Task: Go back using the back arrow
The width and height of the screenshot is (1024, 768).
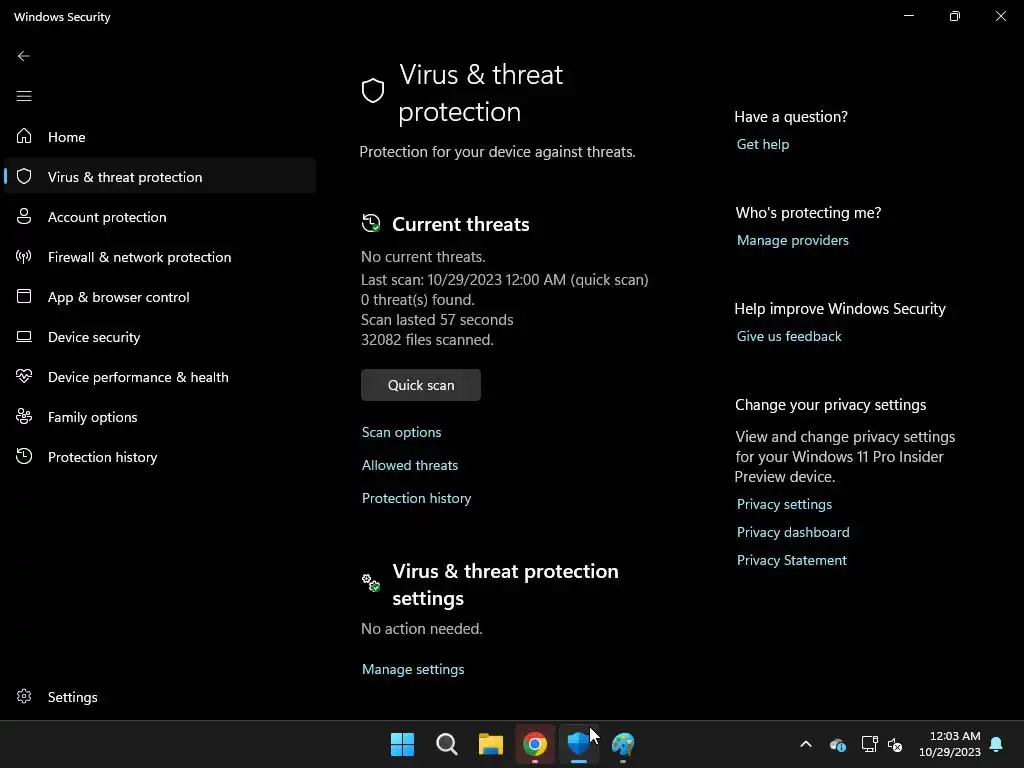Action: click(24, 56)
